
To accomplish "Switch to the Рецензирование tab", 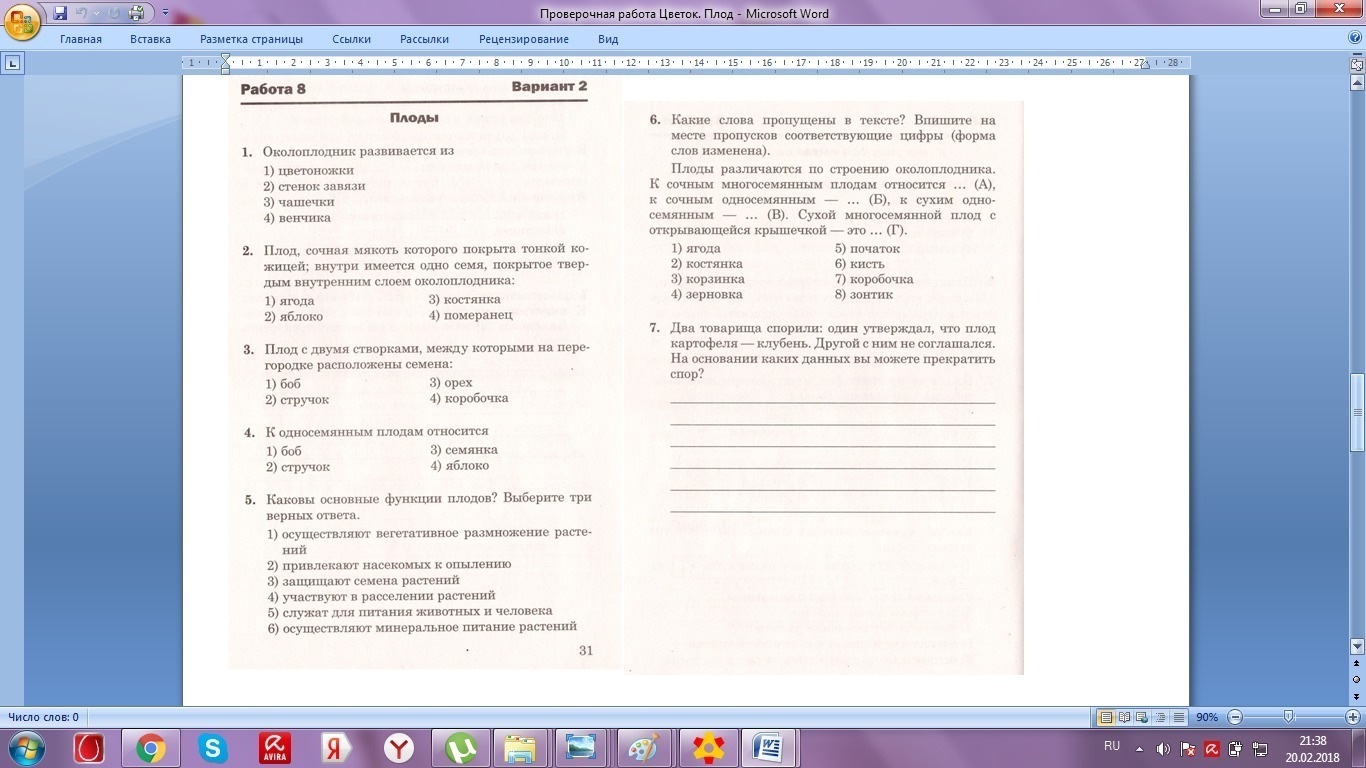I will click(524, 39).
